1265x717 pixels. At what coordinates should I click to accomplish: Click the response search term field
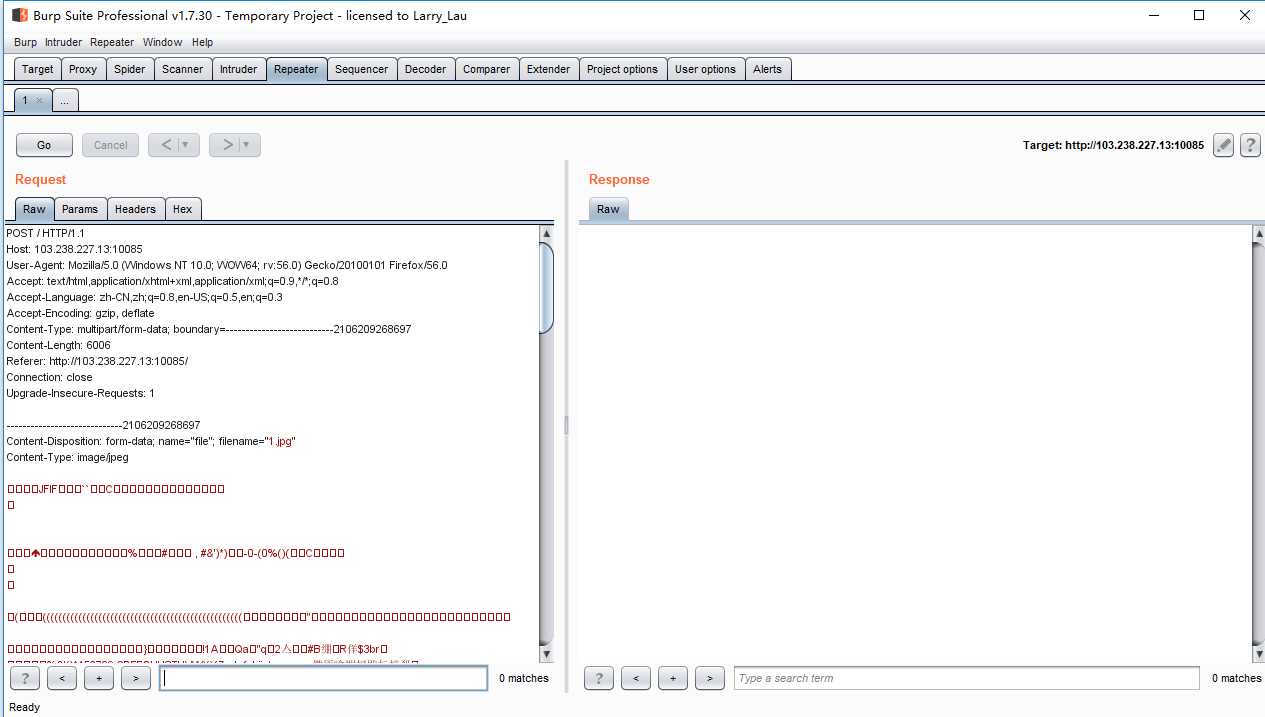pos(966,678)
